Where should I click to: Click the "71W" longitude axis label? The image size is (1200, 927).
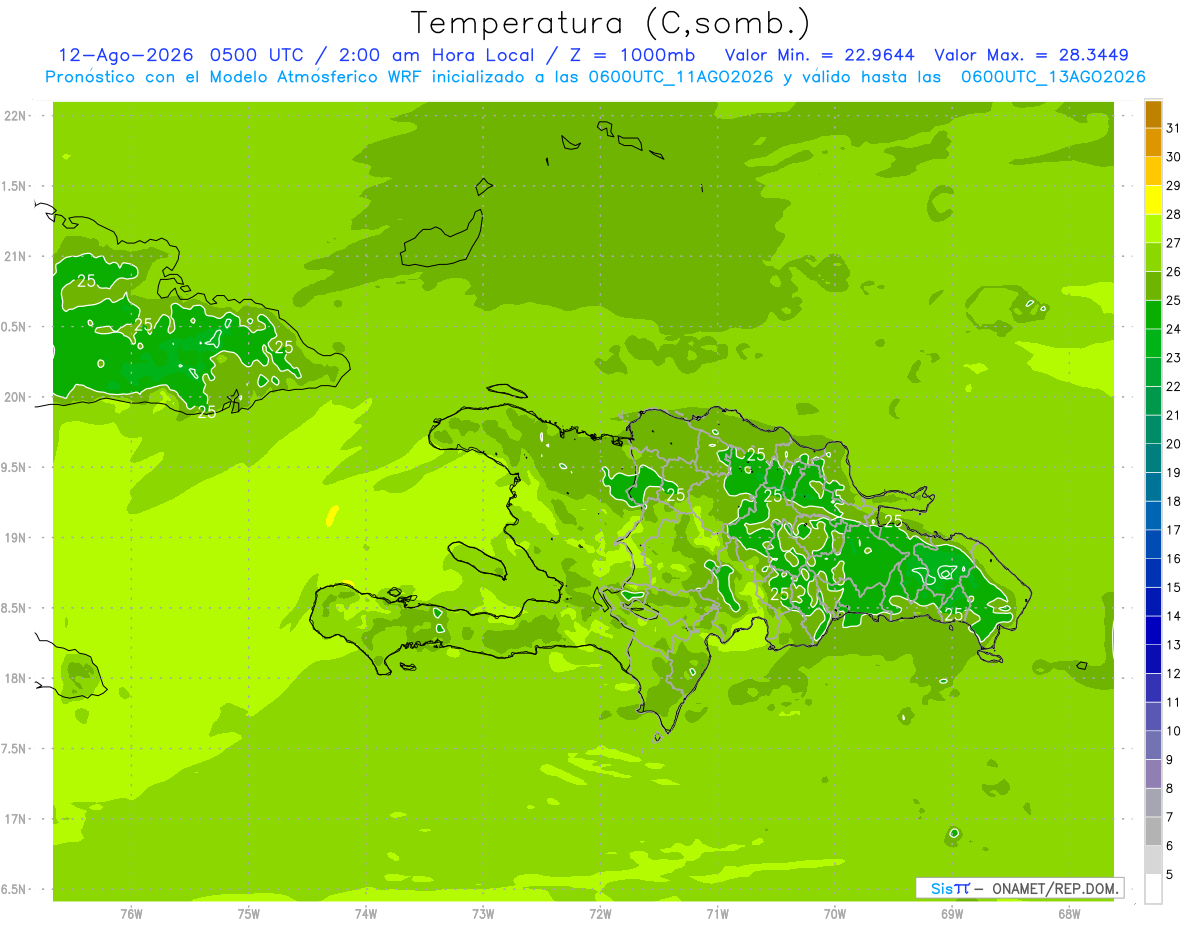[x=717, y=913]
